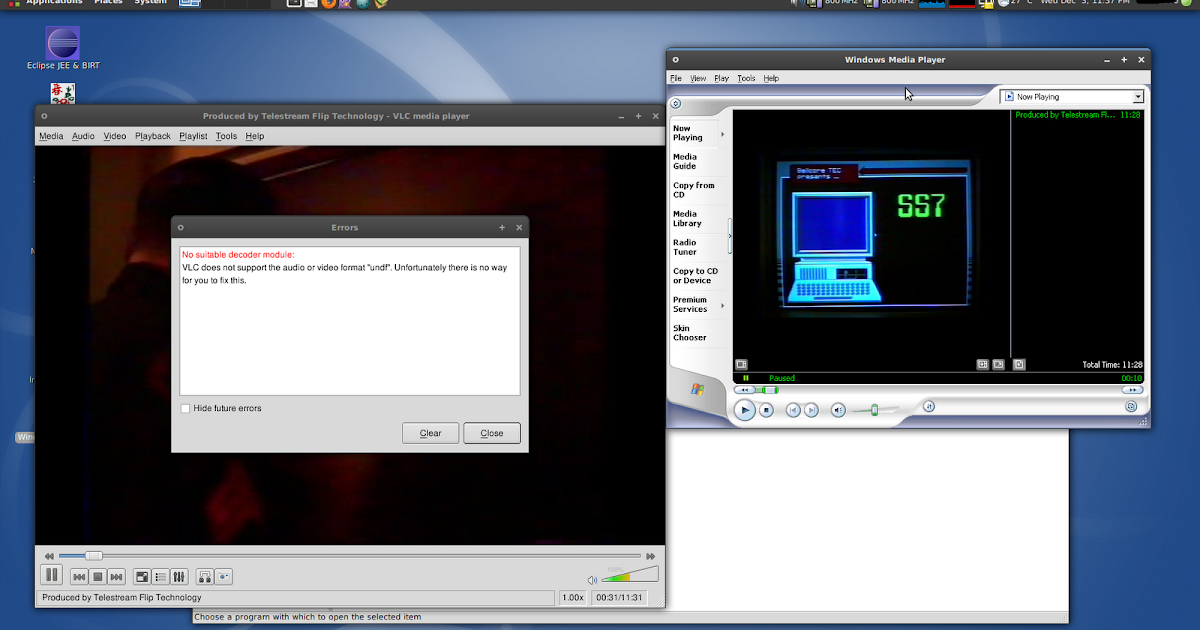Open the VLC Audio menu
1200x630 pixels.
pyautogui.click(x=83, y=136)
